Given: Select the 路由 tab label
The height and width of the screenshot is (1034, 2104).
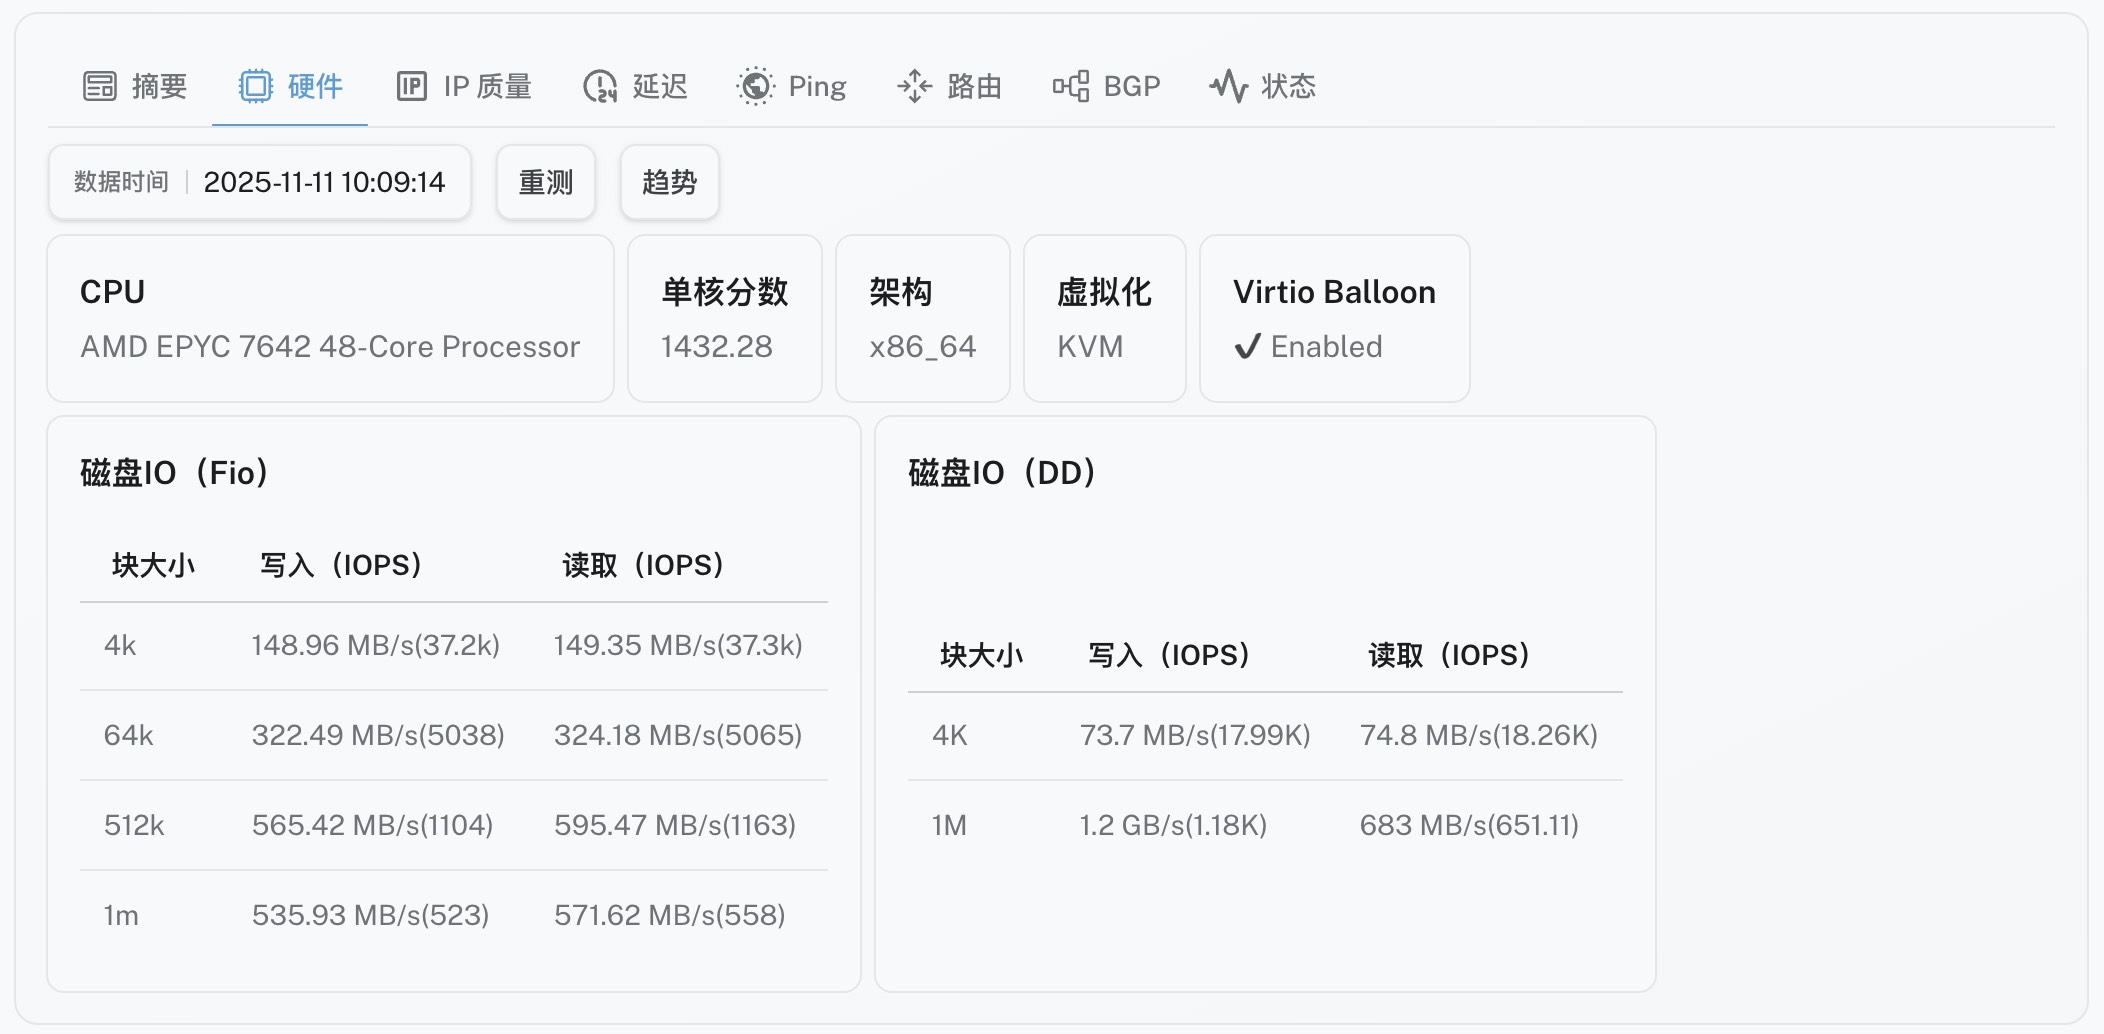Looking at the screenshot, I should pos(974,87).
